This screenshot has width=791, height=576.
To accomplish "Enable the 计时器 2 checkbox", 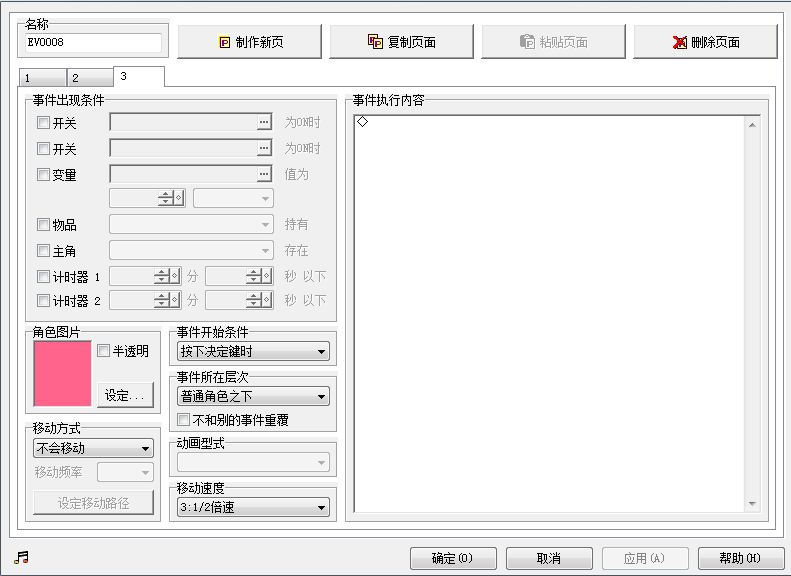I will pos(43,301).
